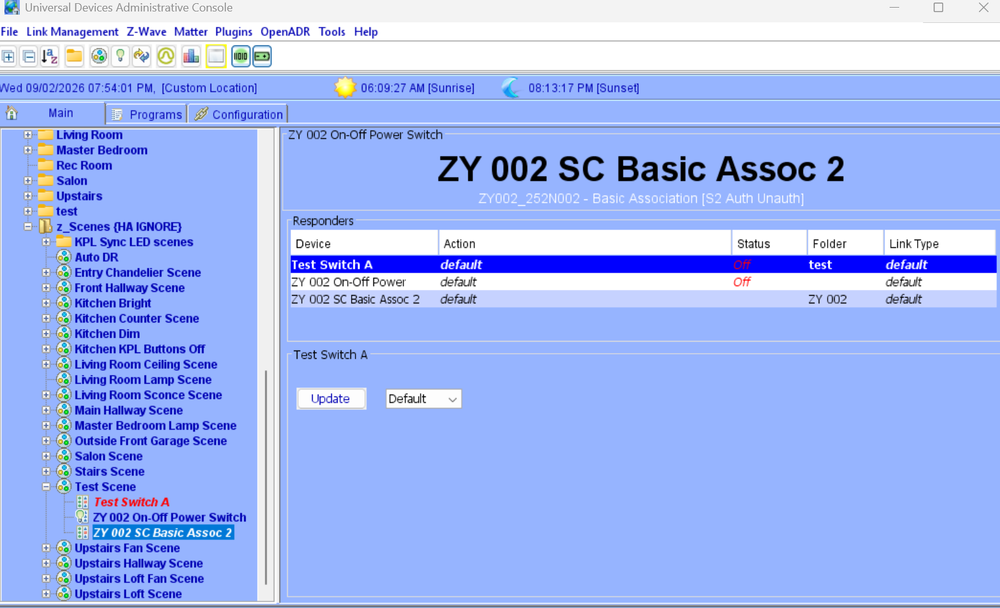
Task: Click the Status column header
Action: pyautogui.click(x=770, y=244)
